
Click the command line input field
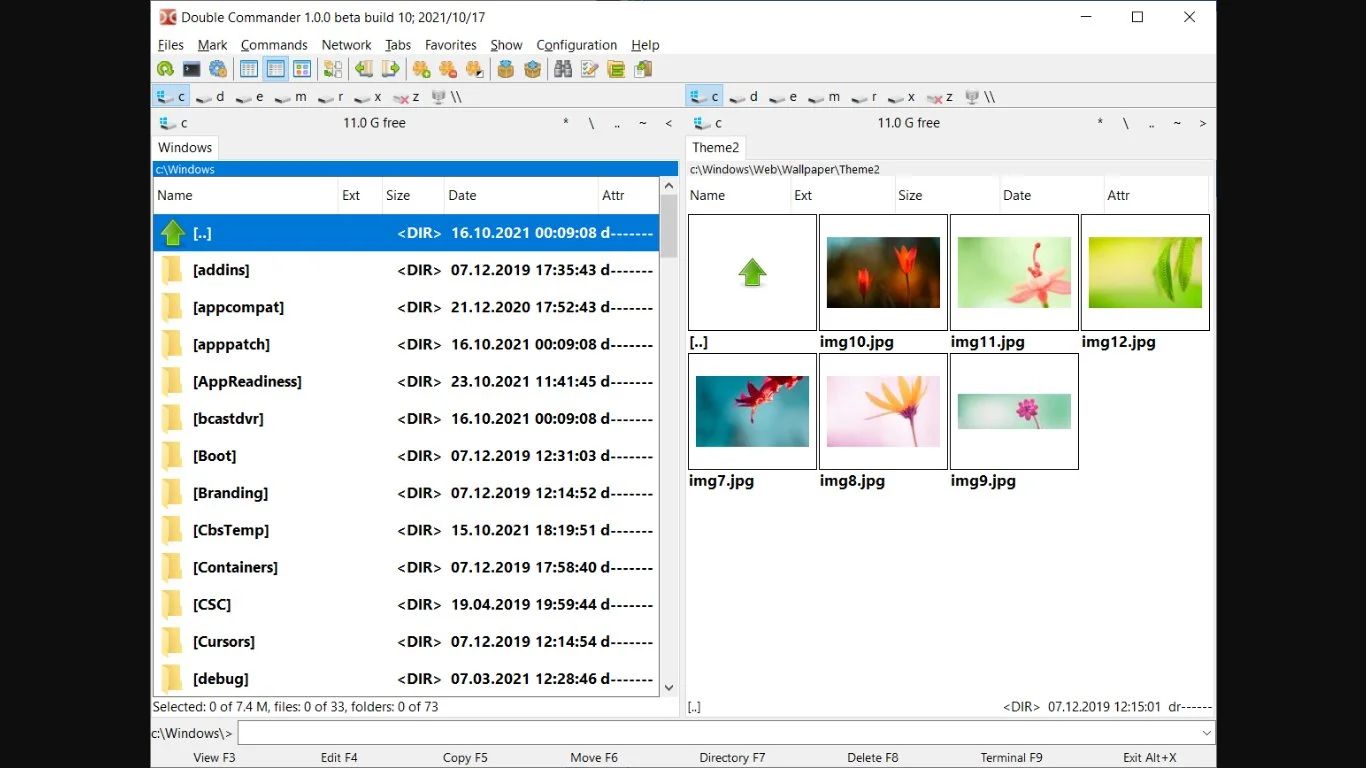point(718,733)
